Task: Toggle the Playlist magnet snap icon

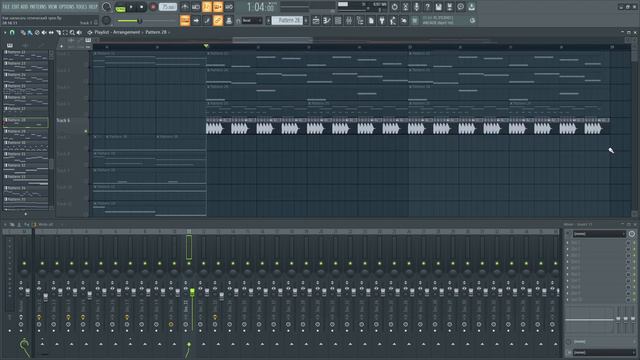Action: 12,32
